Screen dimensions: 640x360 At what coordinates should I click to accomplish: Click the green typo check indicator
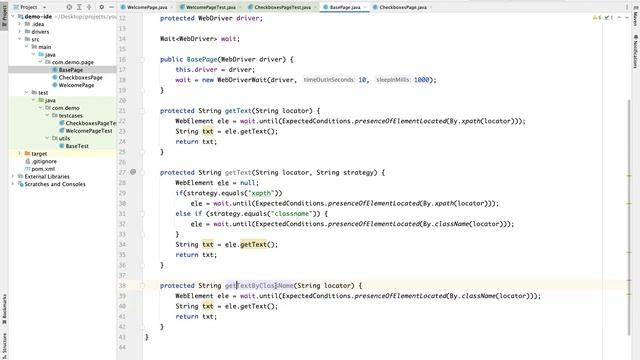click(x=609, y=18)
